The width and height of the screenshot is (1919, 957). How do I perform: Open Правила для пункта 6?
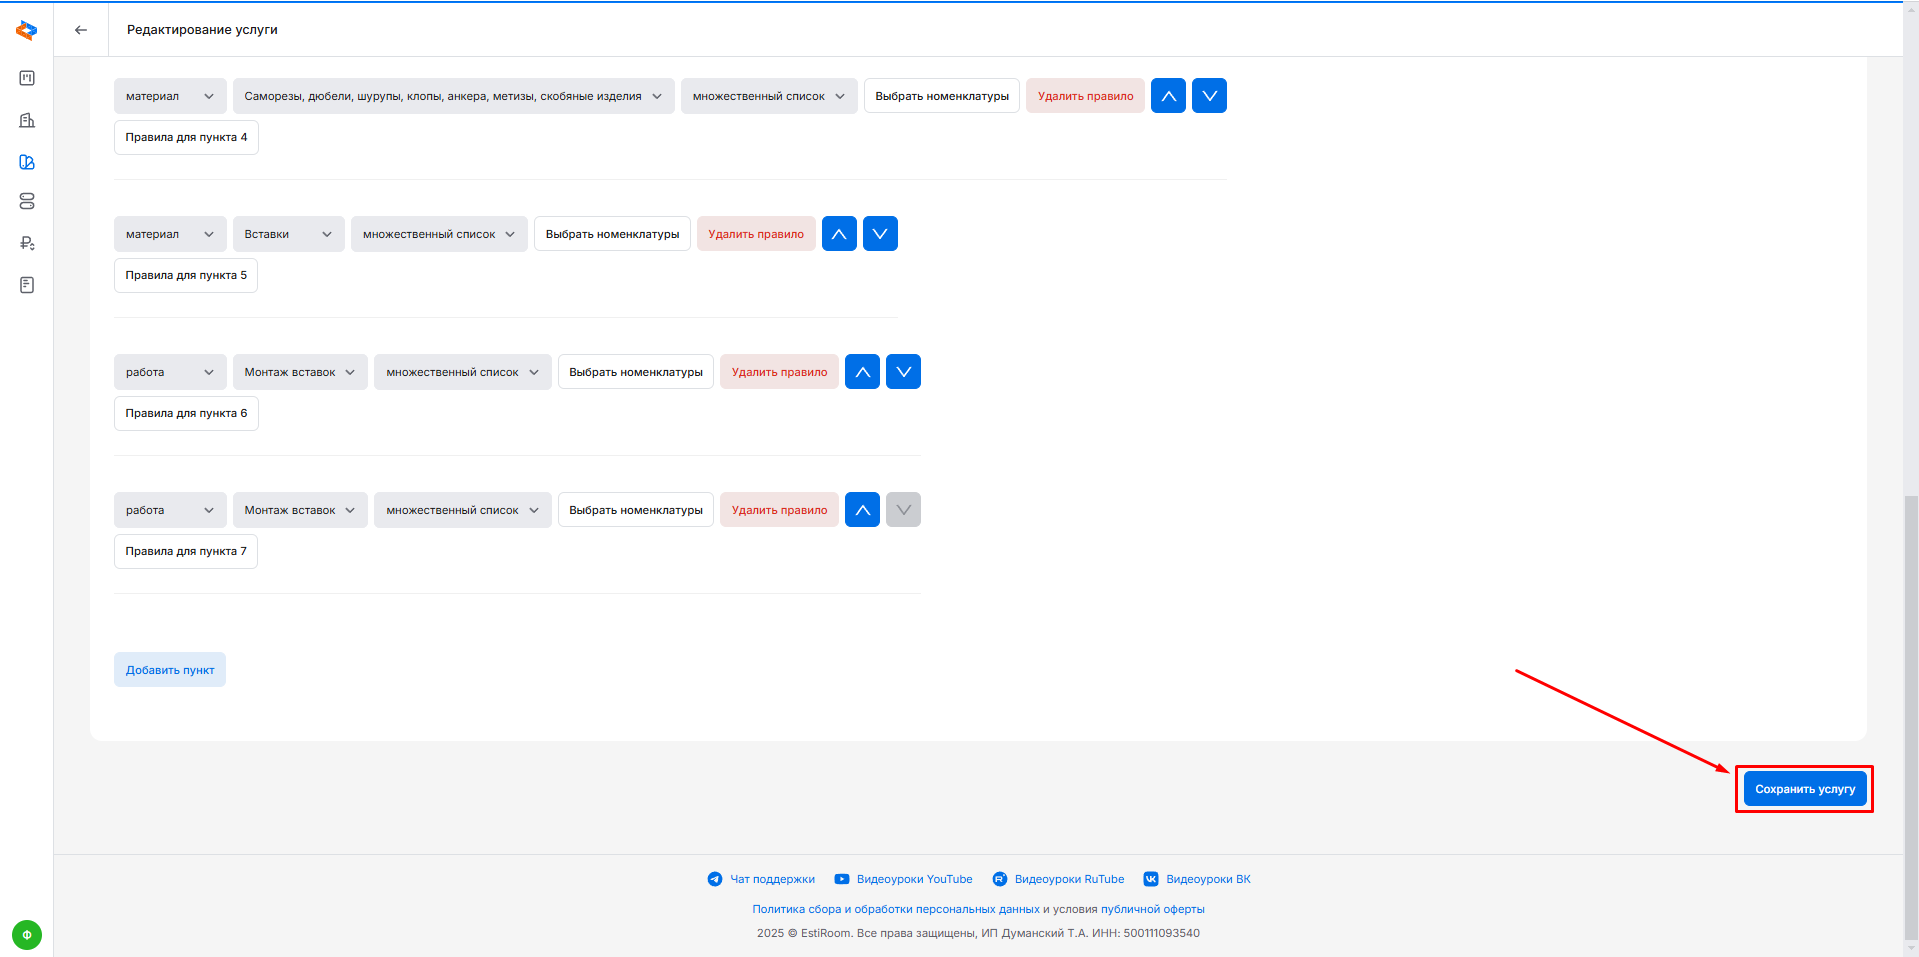[x=186, y=413]
